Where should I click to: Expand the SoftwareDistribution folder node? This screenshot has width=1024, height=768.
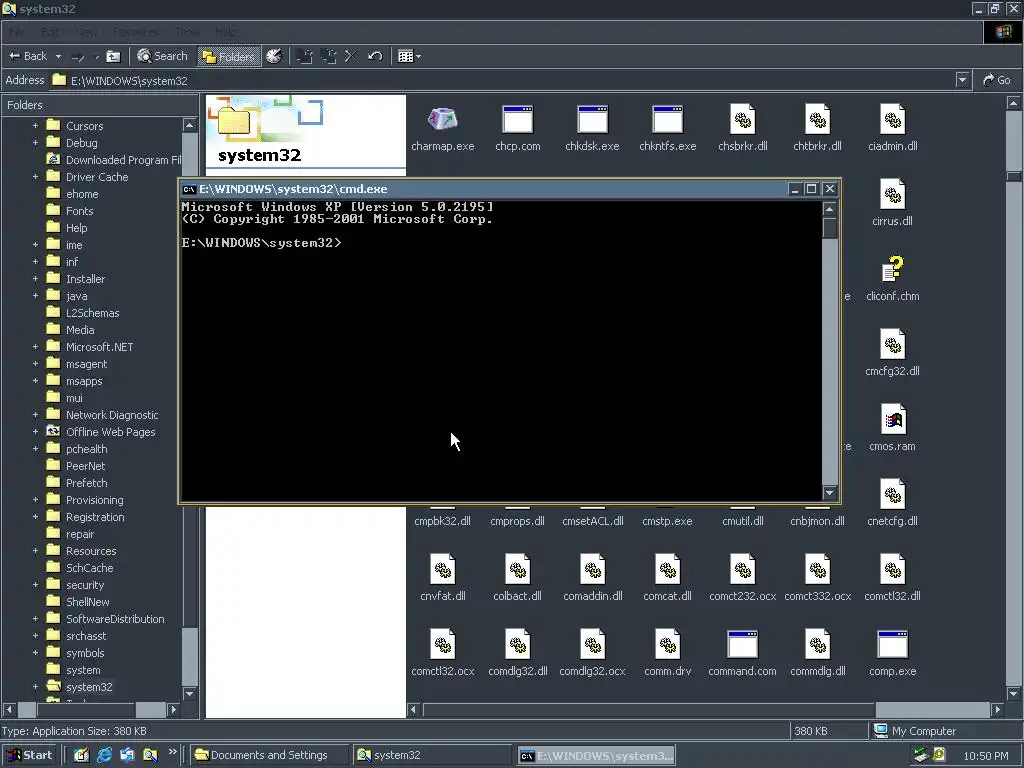(x=35, y=618)
